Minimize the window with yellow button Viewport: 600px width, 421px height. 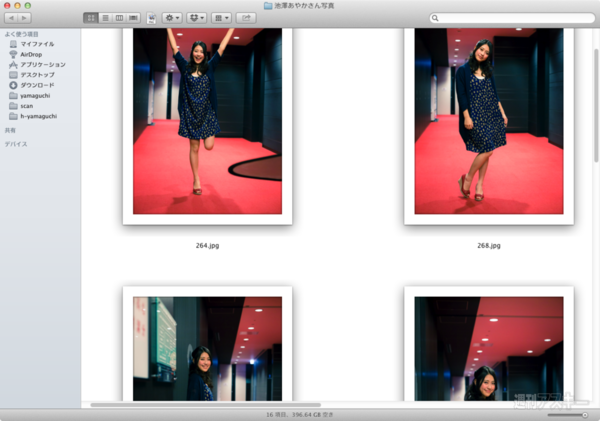tap(17, 5)
